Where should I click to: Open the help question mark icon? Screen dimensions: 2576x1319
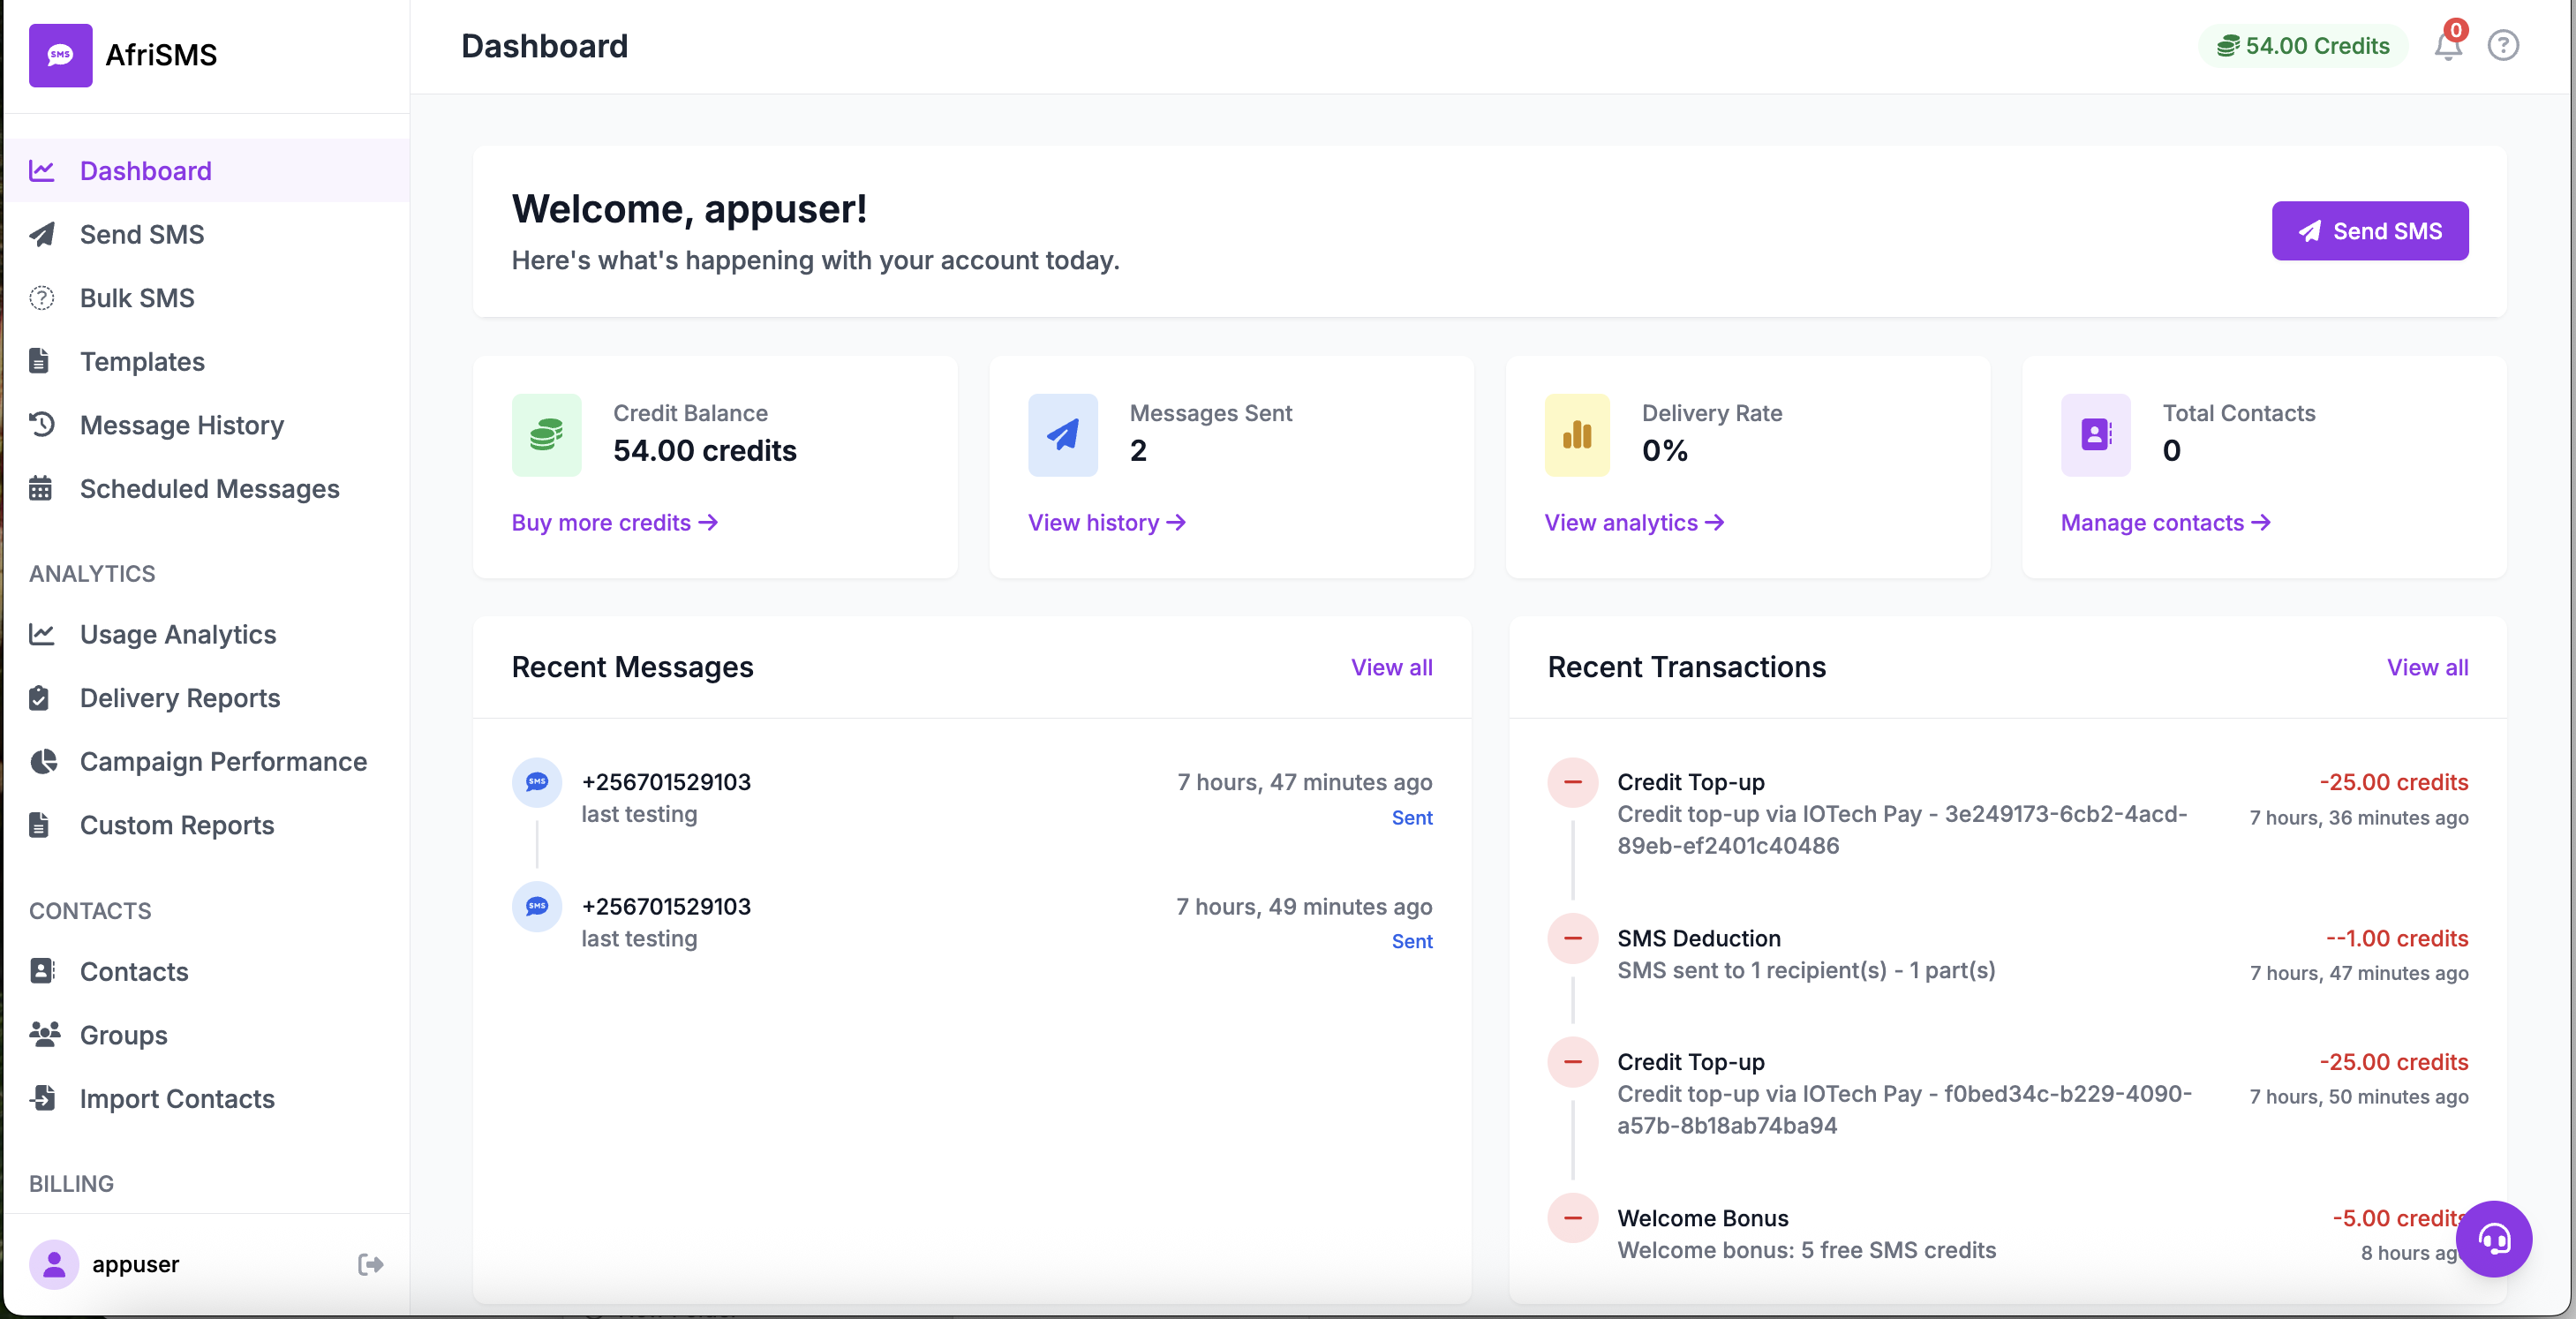(x=2504, y=45)
